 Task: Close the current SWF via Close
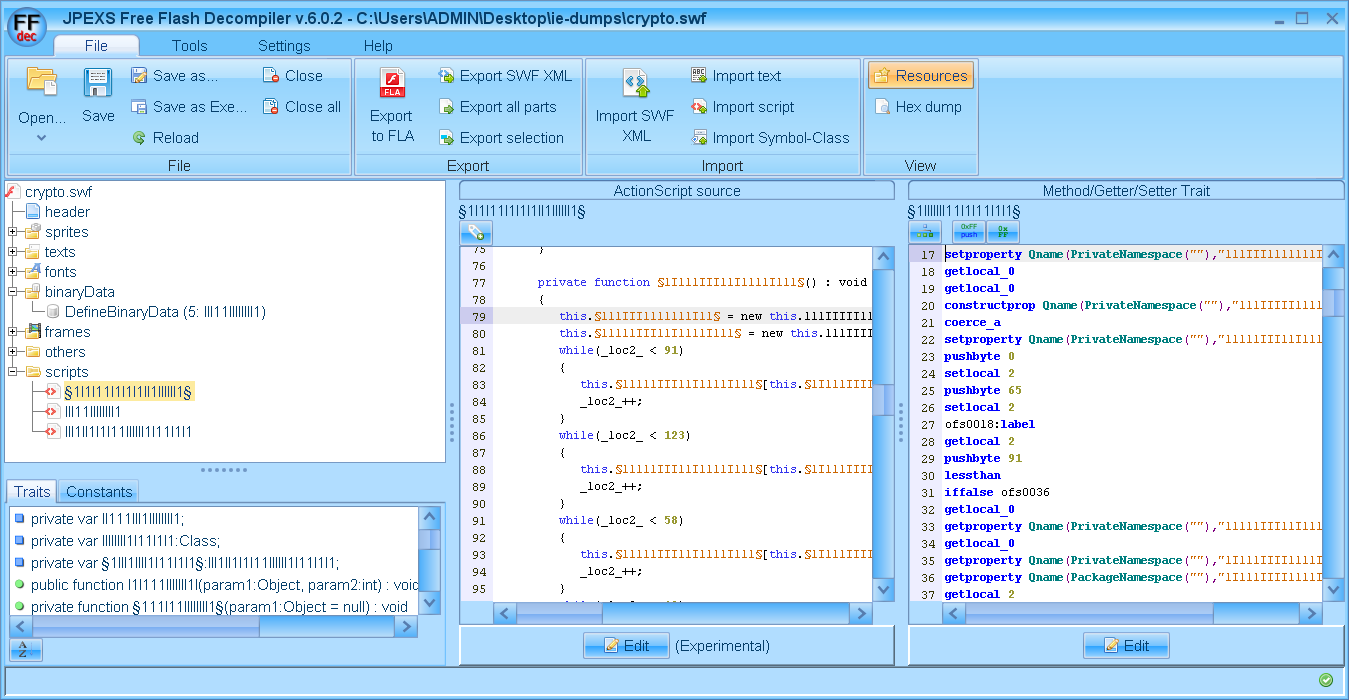point(293,76)
